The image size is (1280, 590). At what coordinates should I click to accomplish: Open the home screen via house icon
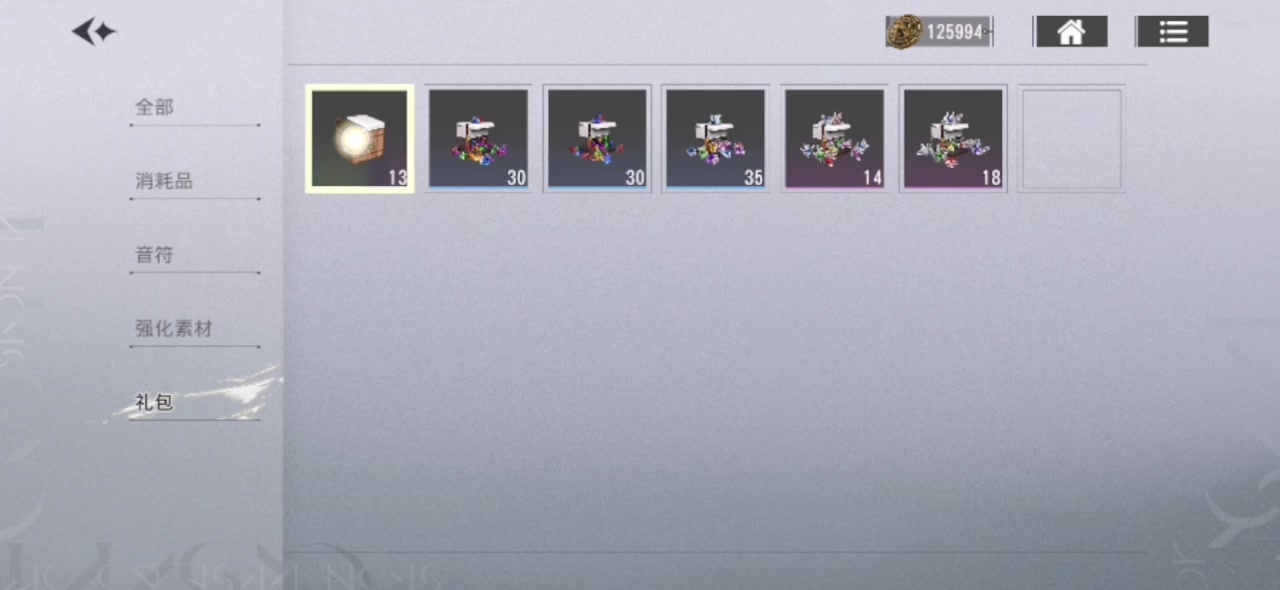point(1071,32)
